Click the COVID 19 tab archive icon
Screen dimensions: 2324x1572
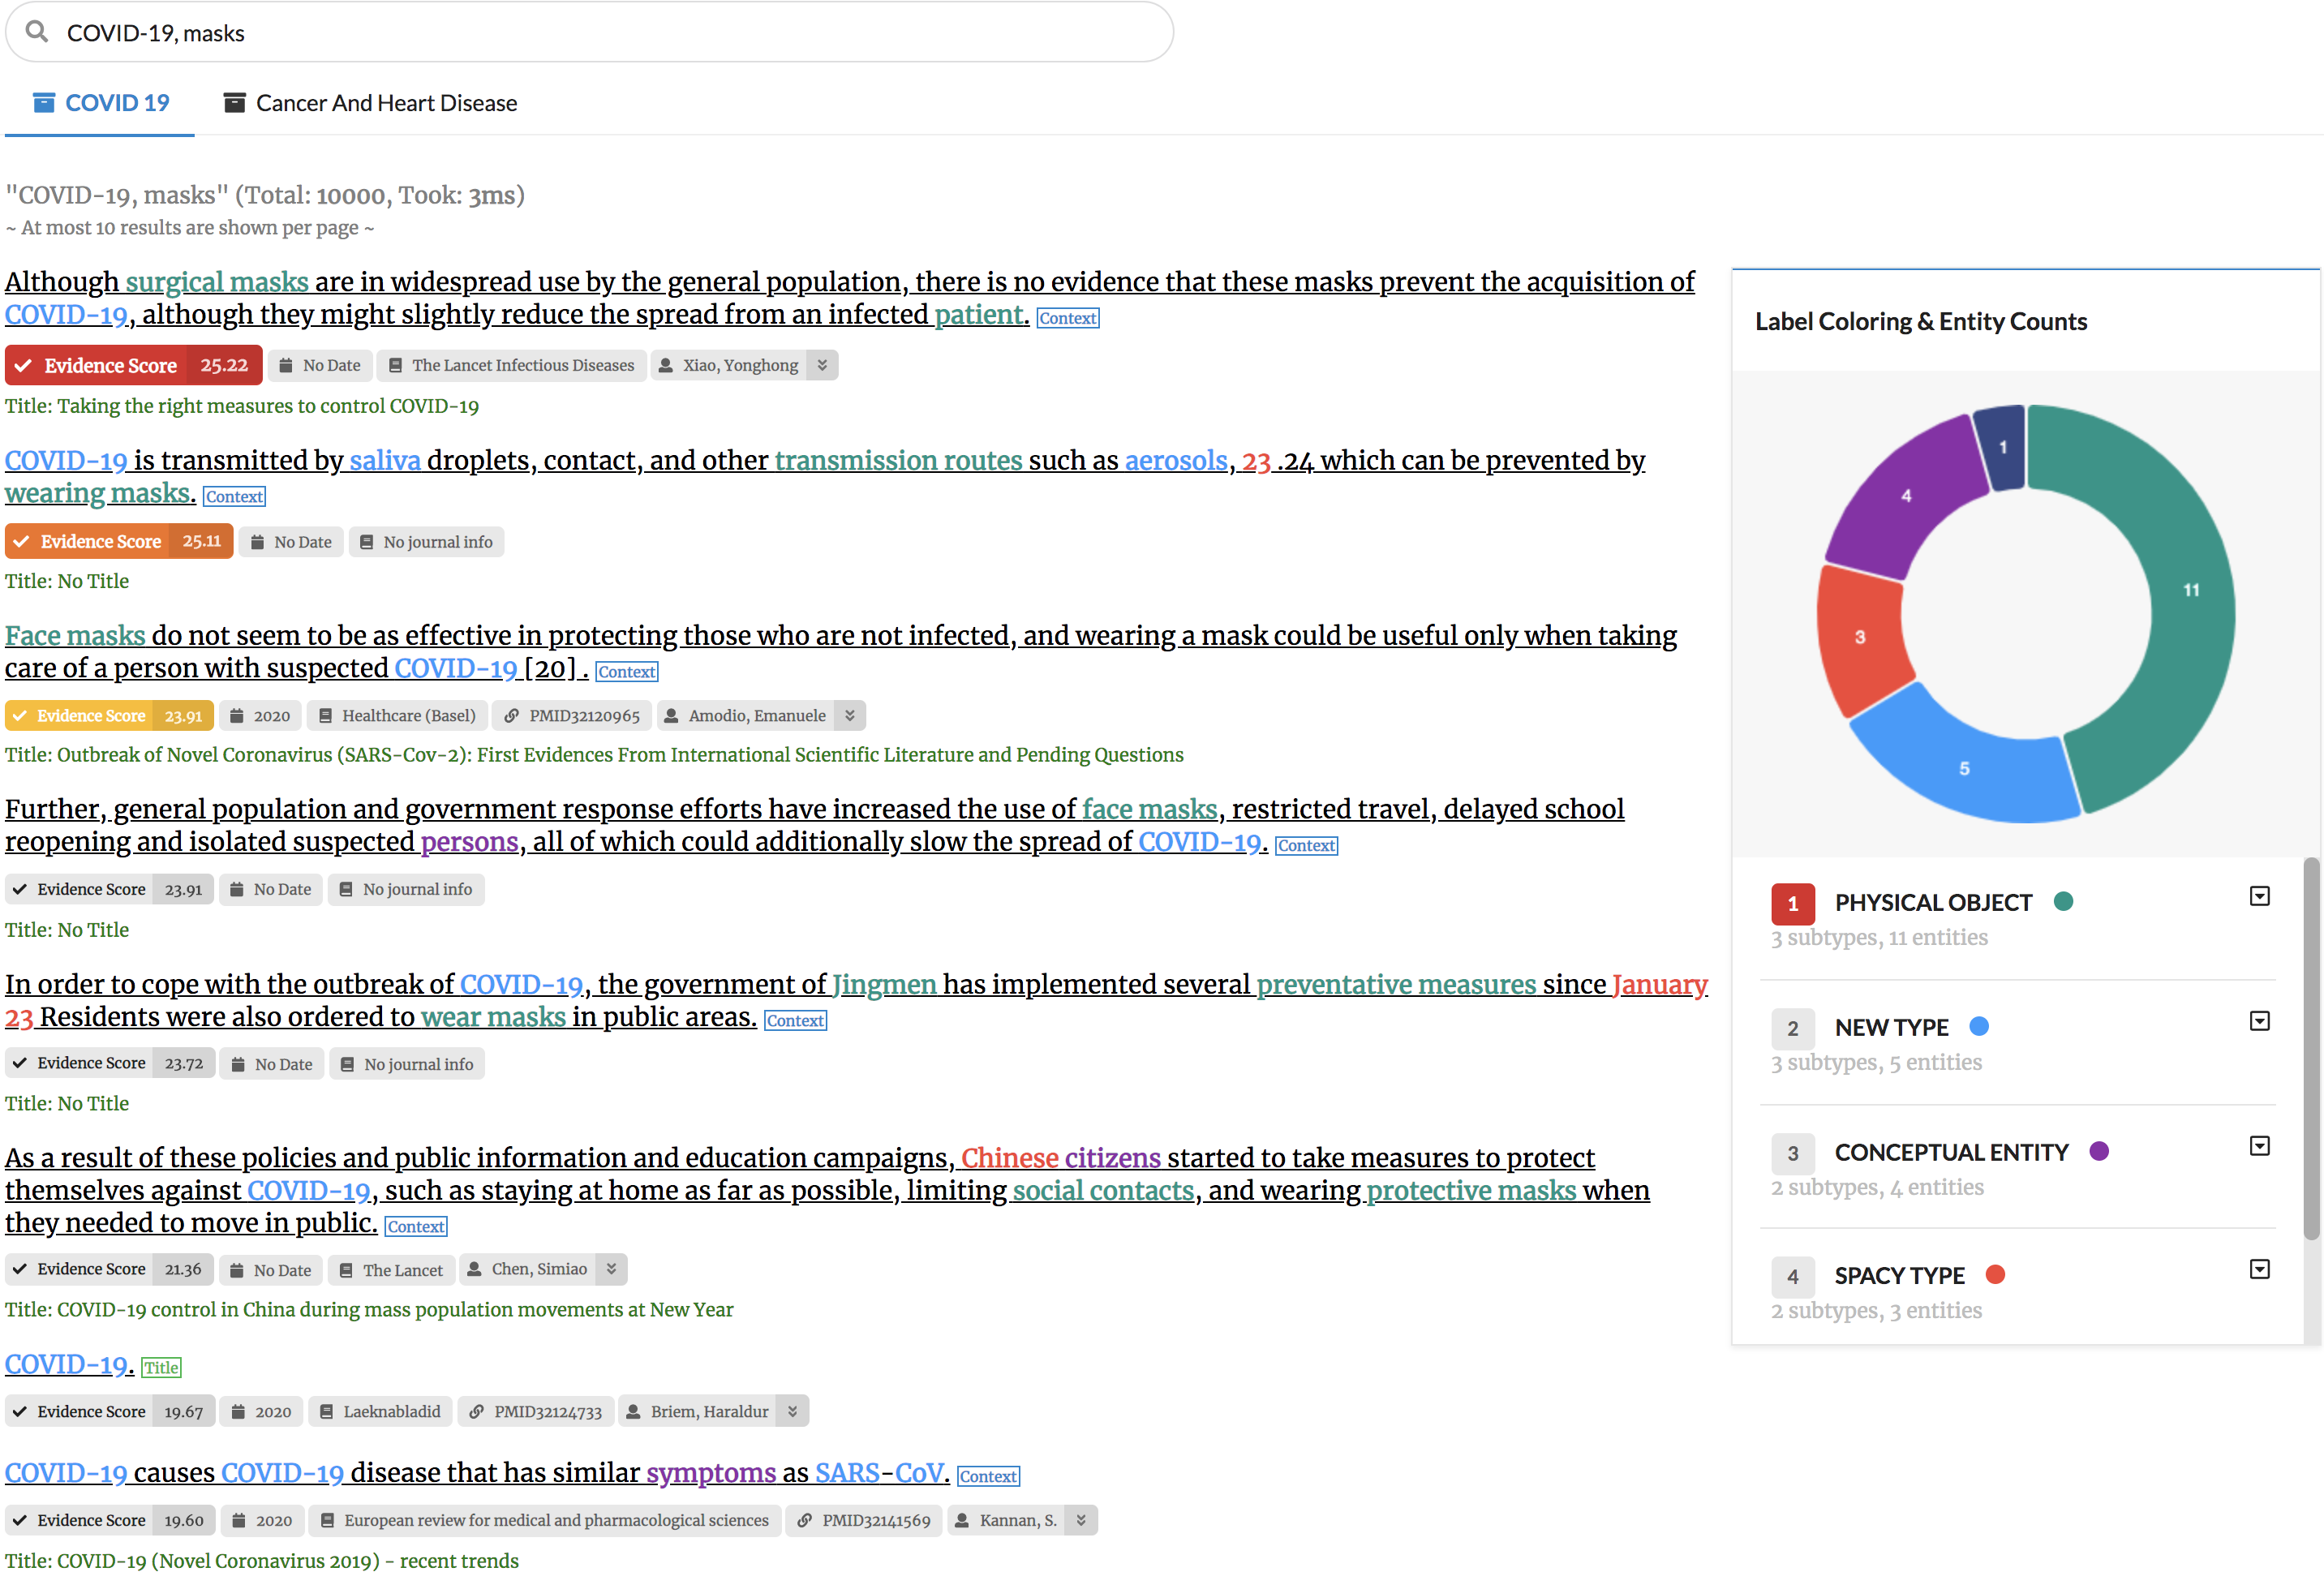44,103
